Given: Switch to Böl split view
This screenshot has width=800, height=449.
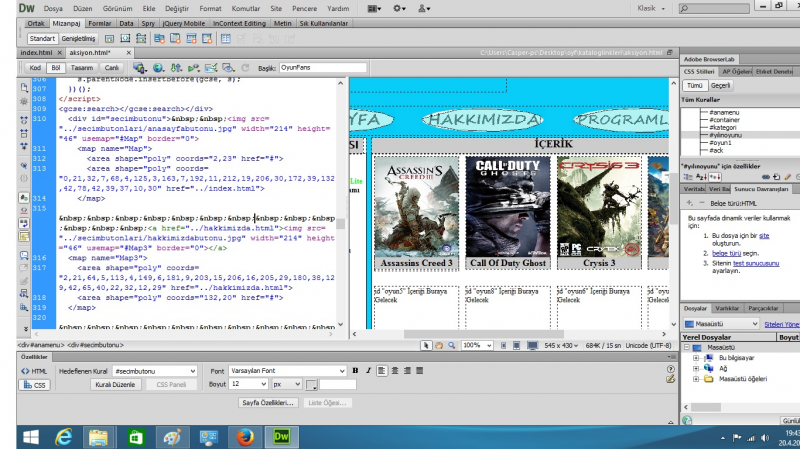Looking at the screenshot, I should (x=56, y=67).
